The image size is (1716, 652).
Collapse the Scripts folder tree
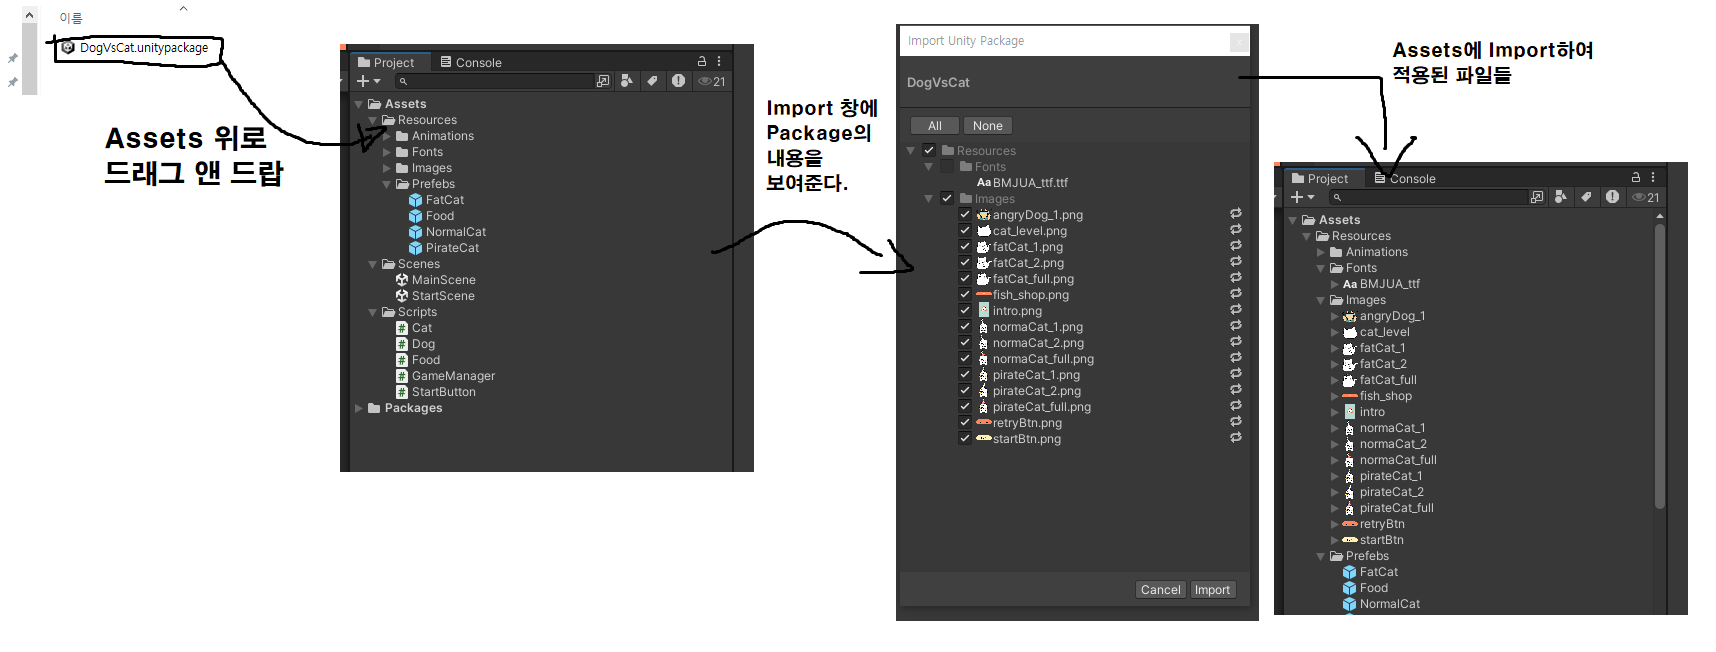tap(373, 312)
